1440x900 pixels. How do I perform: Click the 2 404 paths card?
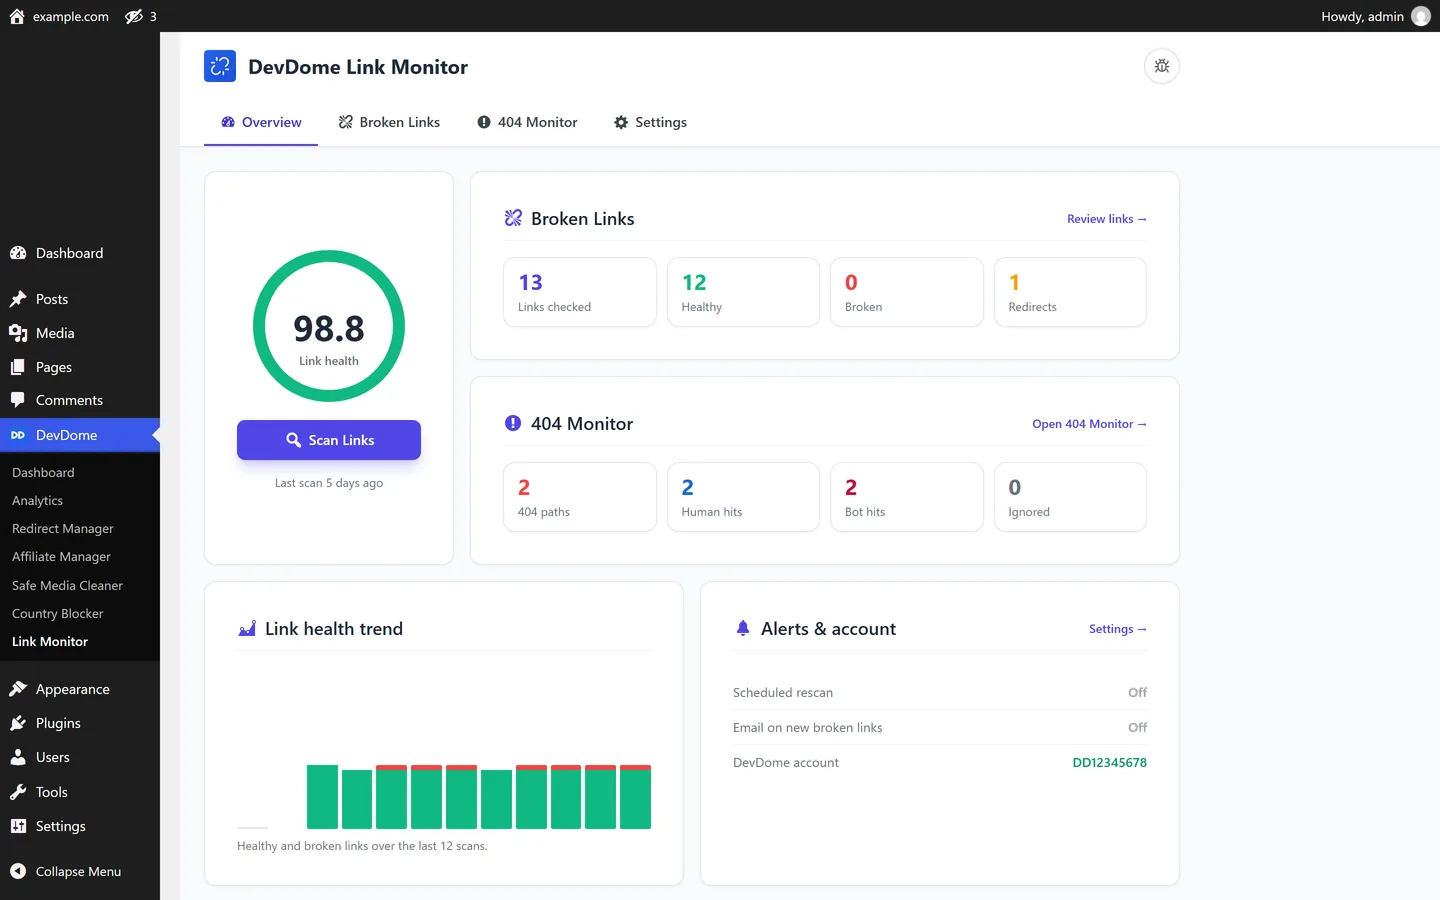pyautogui.click(x=580, y=497)
